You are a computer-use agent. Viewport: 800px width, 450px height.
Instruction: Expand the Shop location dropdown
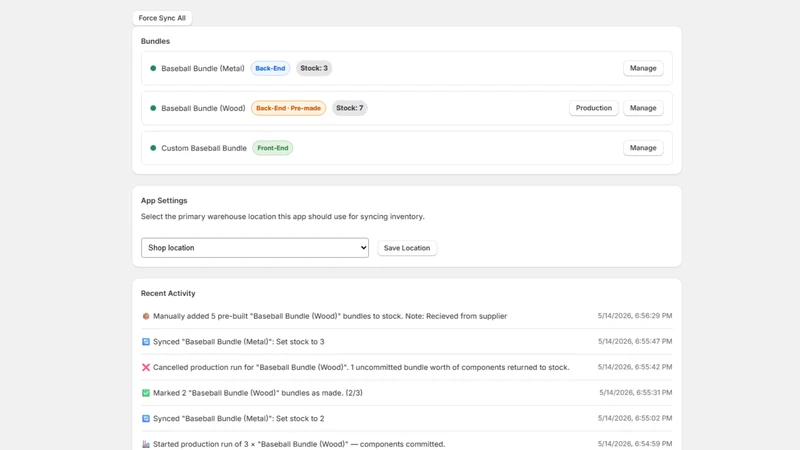(x=255, y=247)
